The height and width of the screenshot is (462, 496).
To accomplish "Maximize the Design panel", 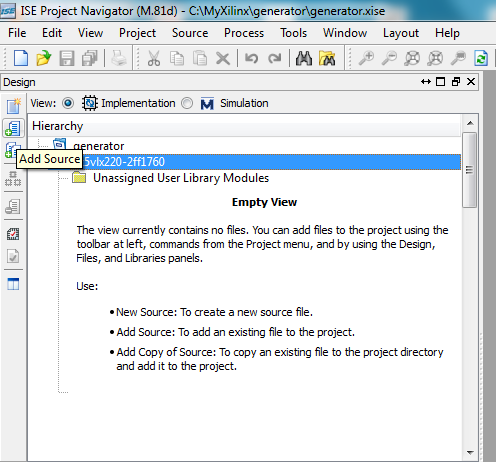I will point(440,82).
